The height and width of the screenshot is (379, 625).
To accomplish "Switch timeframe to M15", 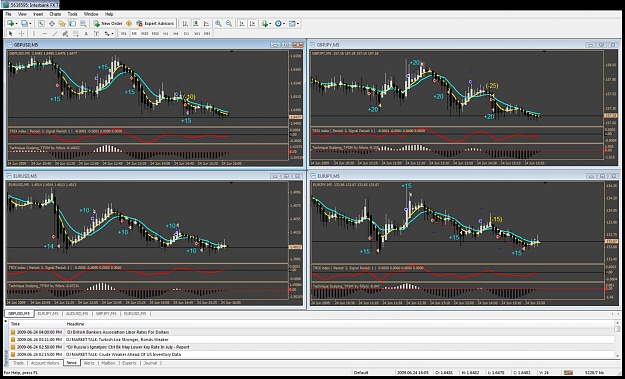I will tap(145, 34).
